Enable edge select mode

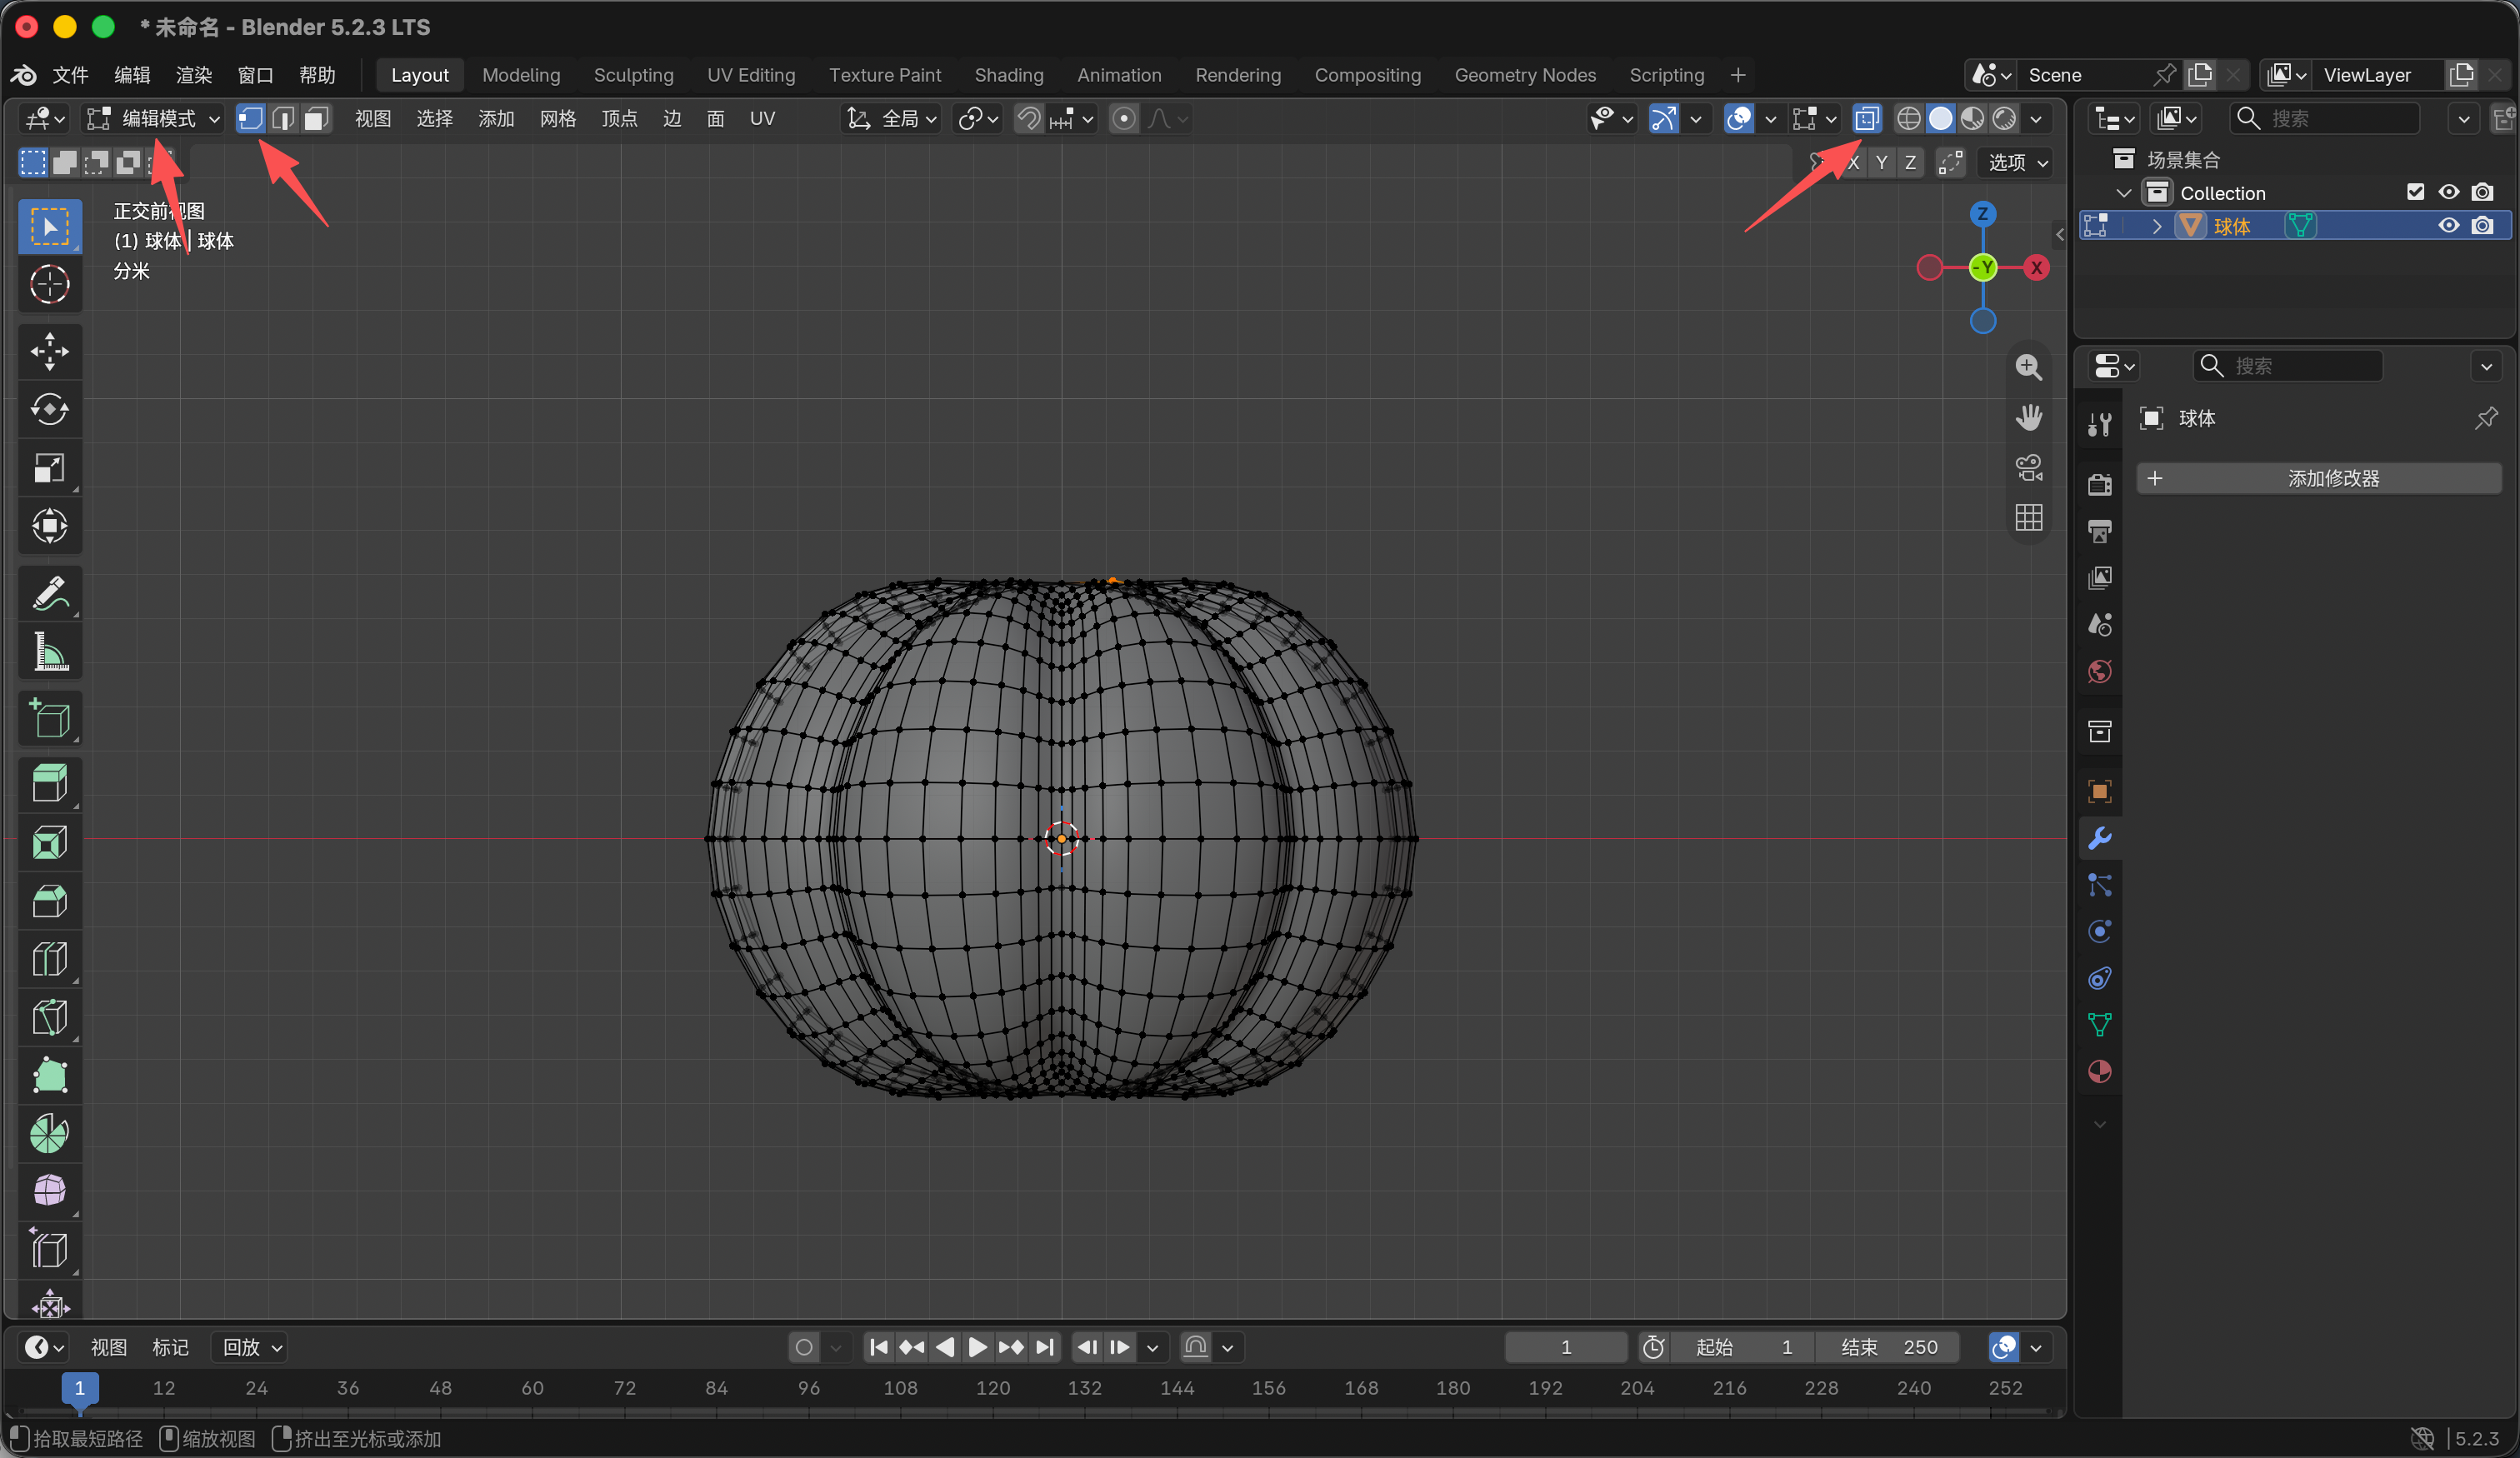point(283,119)
